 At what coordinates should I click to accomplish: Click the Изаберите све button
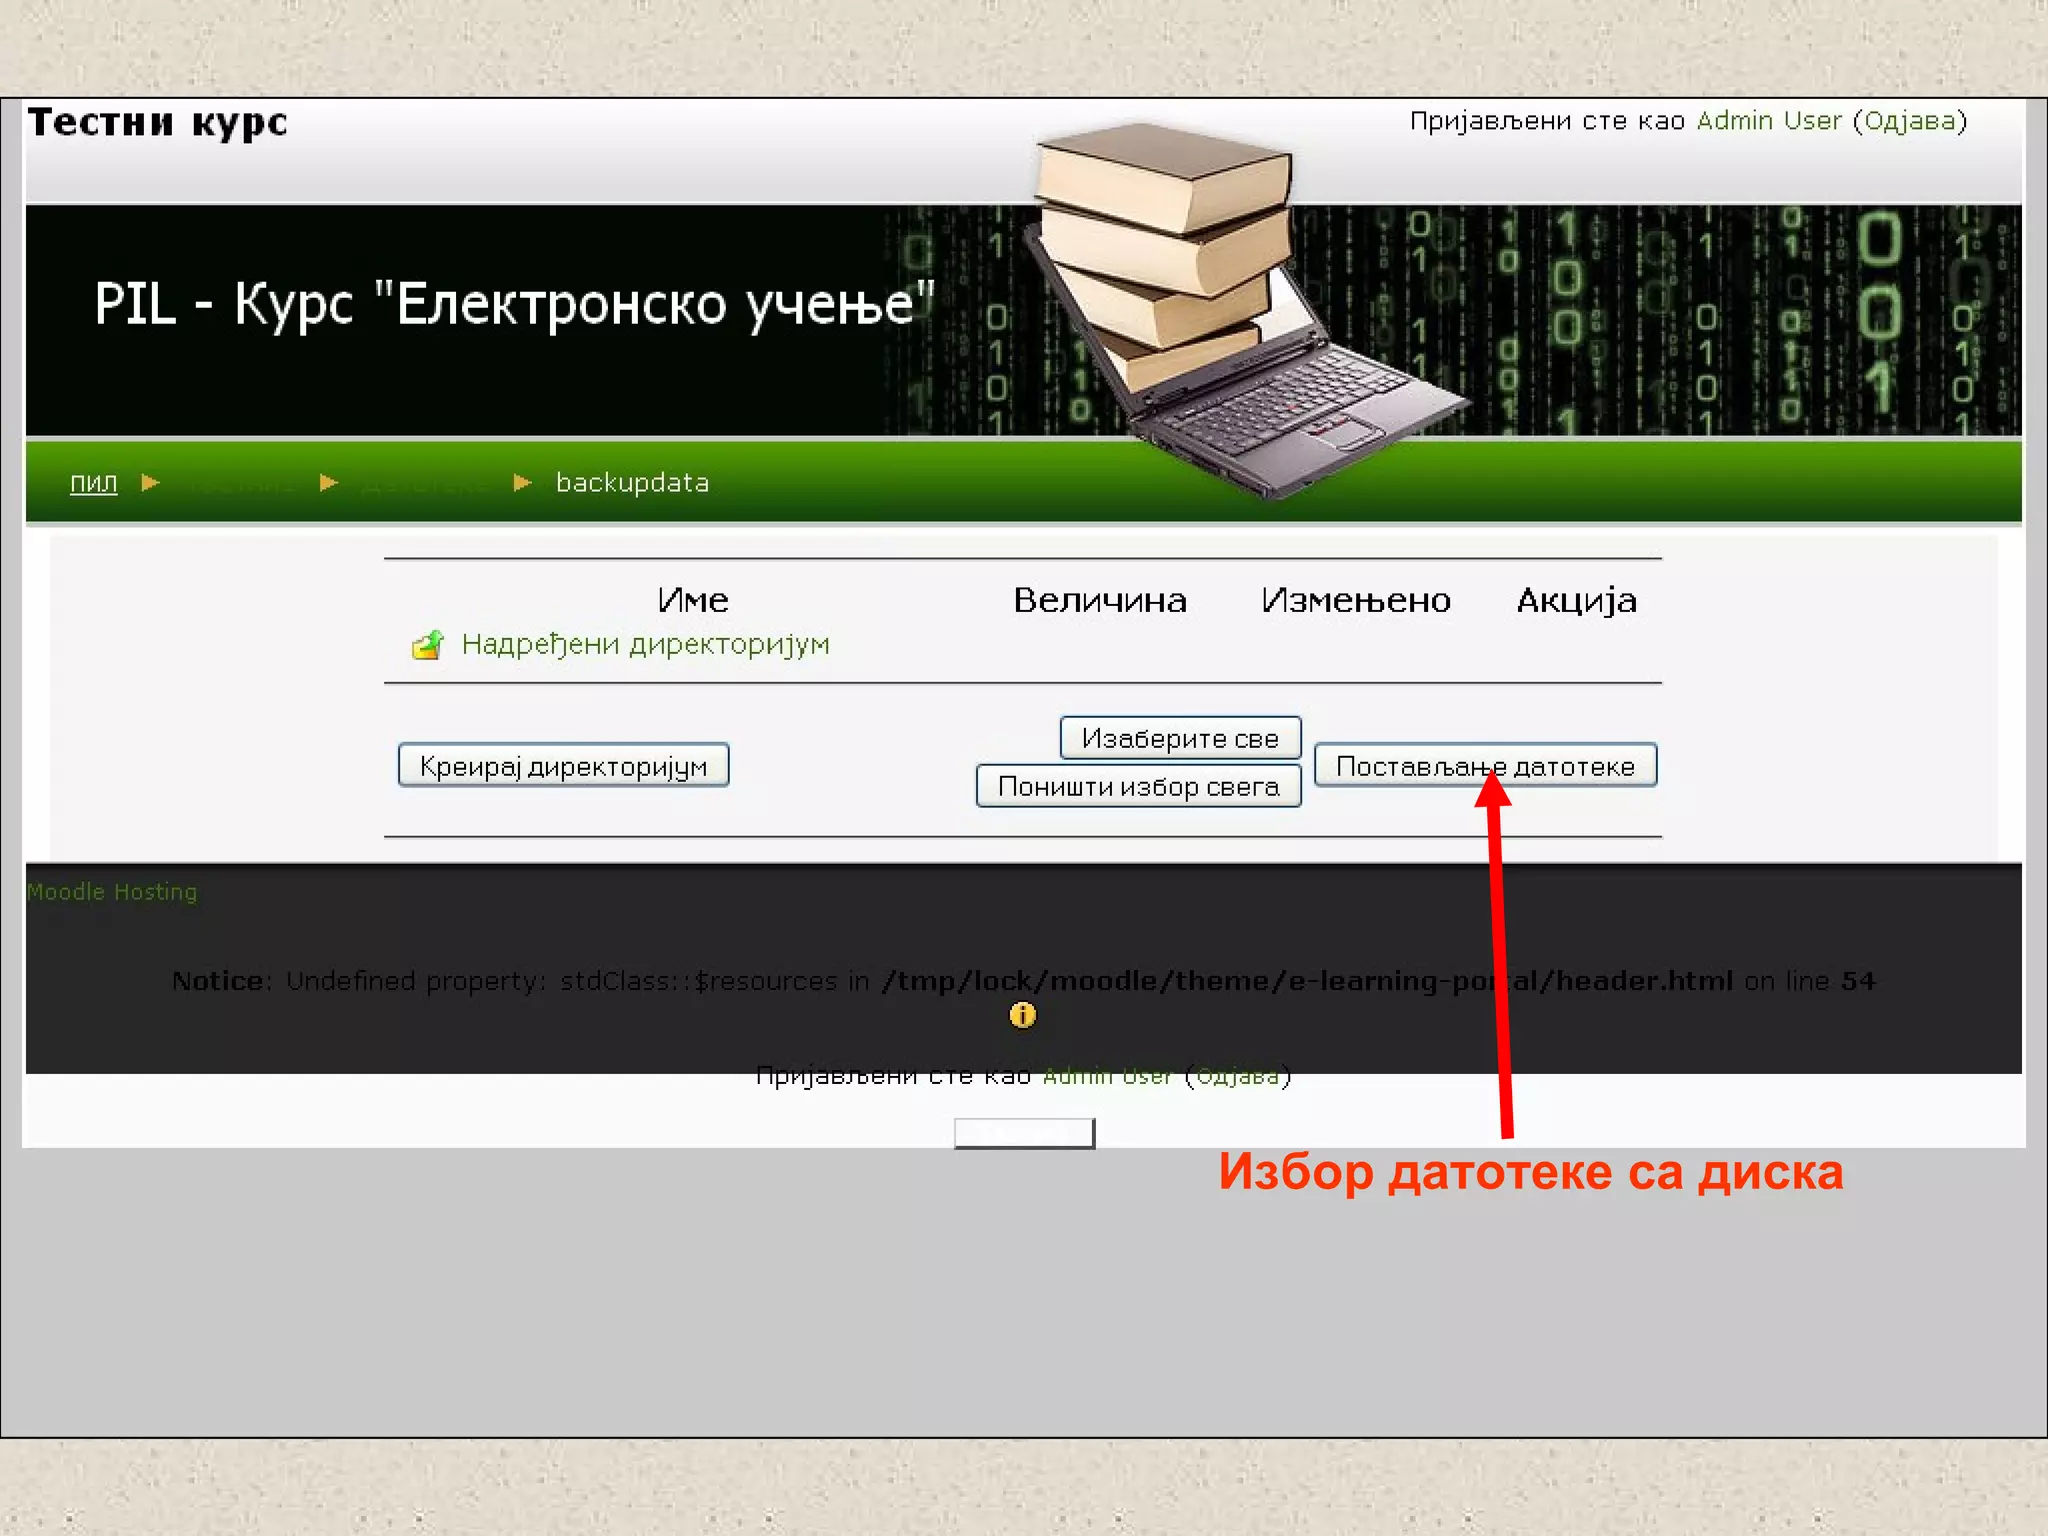[1180, 738]
